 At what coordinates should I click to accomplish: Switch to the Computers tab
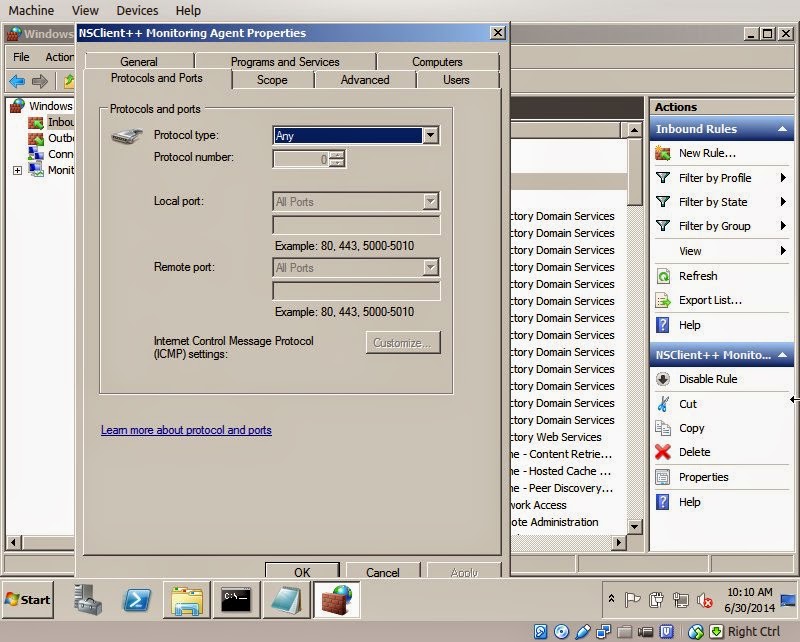pos(437,61)
